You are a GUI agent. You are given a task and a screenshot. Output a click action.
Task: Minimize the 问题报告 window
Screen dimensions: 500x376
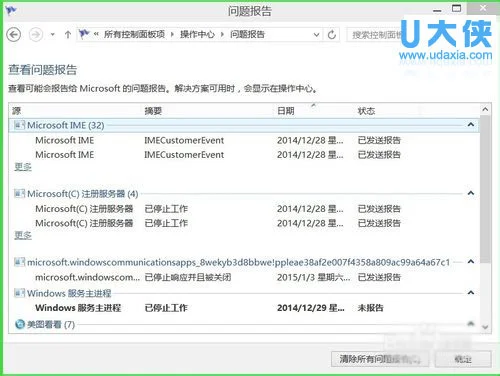pyautogui.click(x=437, y=10)
